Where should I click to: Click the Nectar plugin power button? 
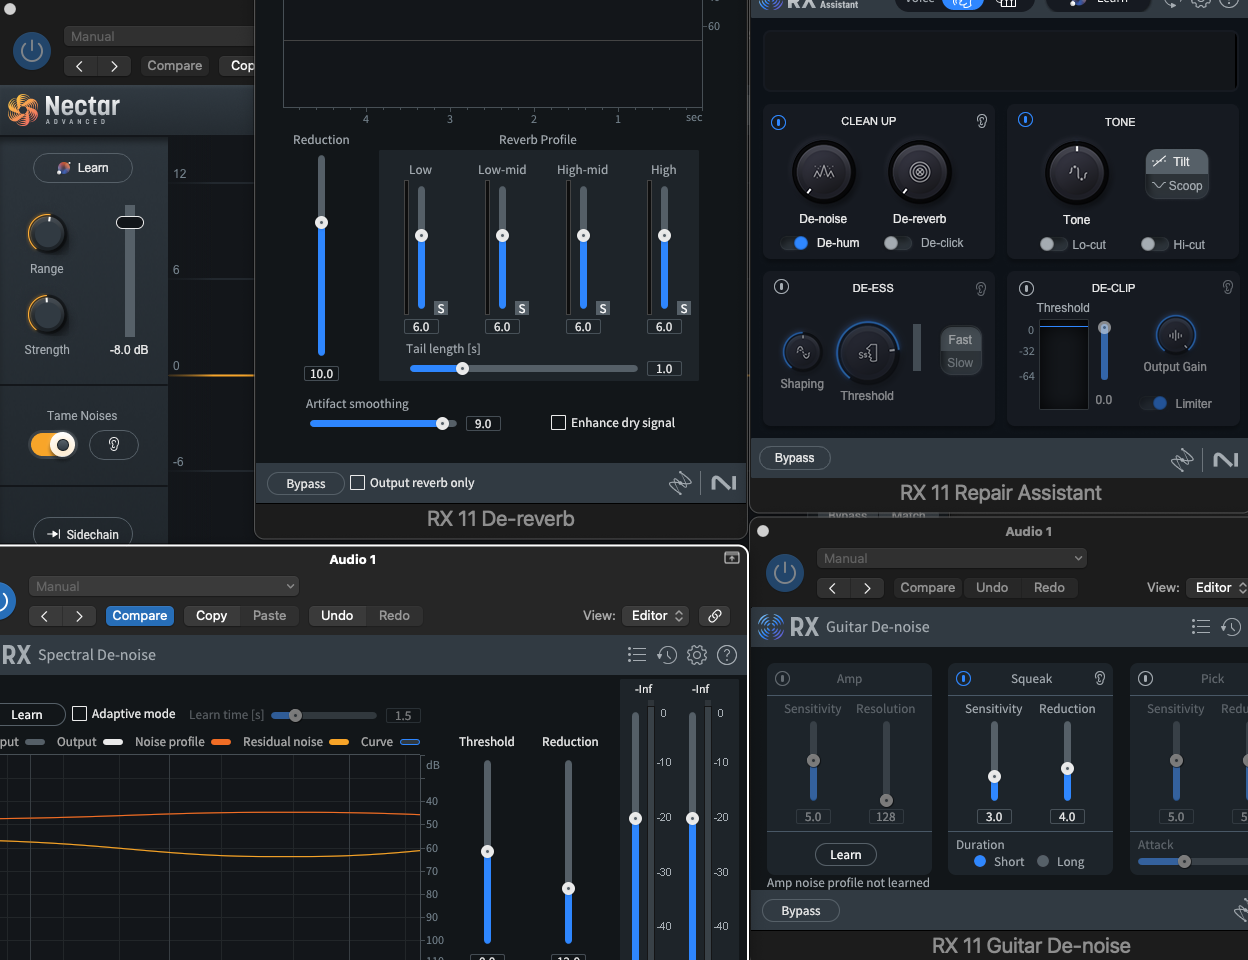(32, 50)
